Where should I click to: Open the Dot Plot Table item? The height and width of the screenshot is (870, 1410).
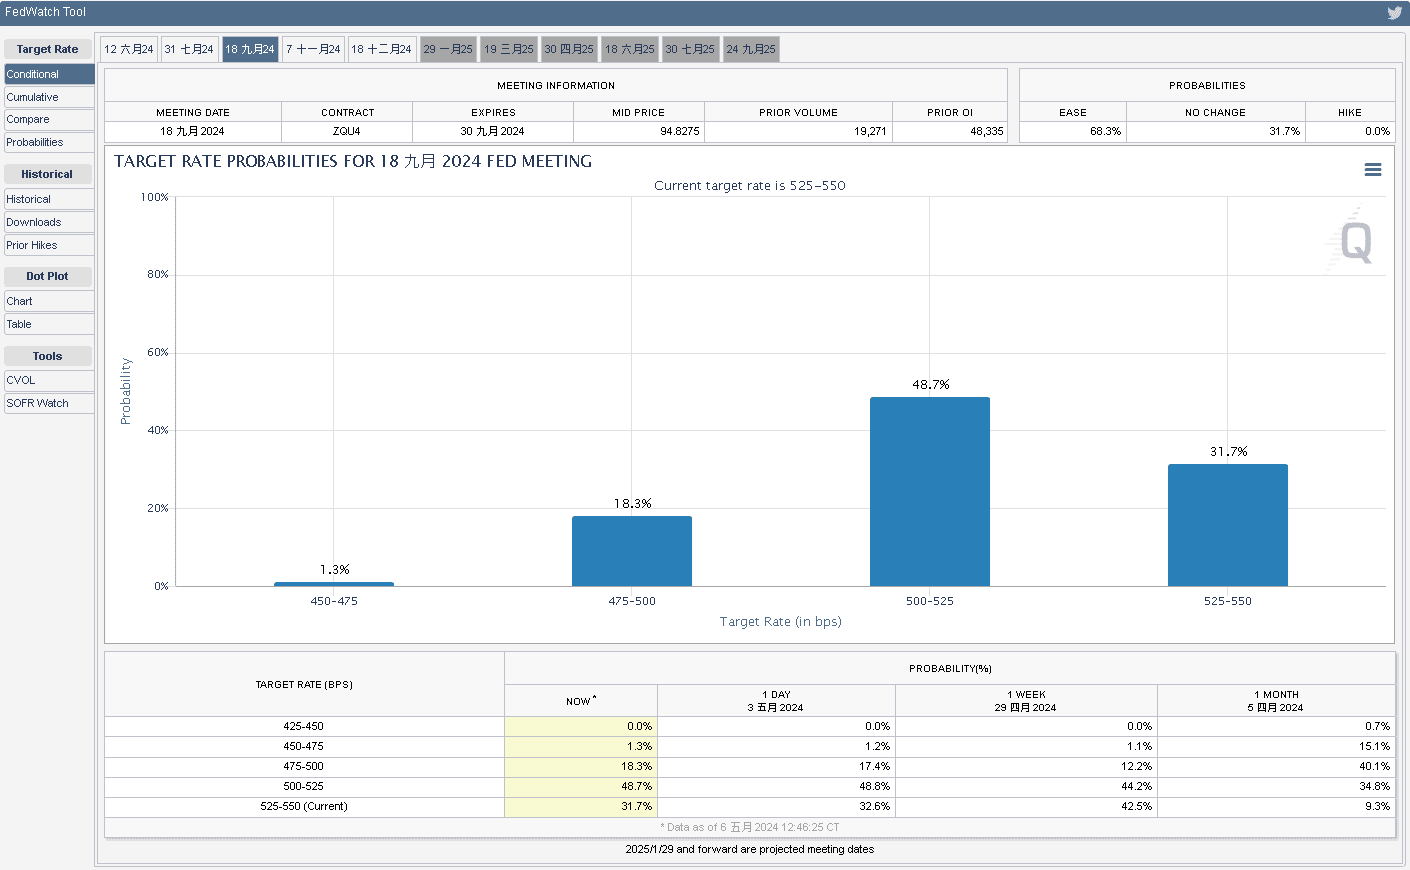click(x=49, y=324)
